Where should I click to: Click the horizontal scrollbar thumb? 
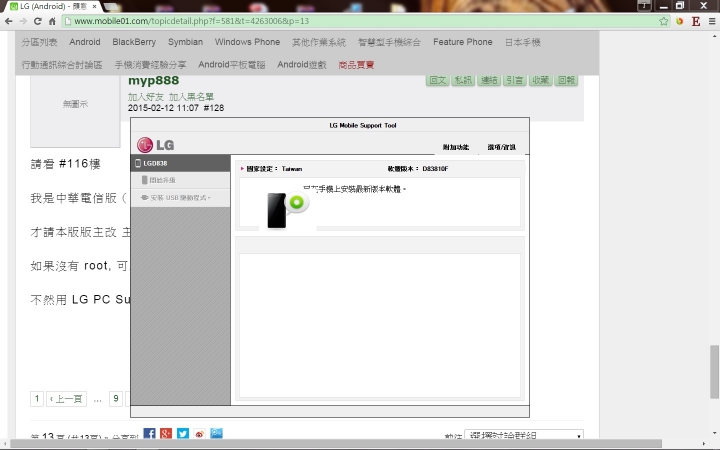(336, 444)
